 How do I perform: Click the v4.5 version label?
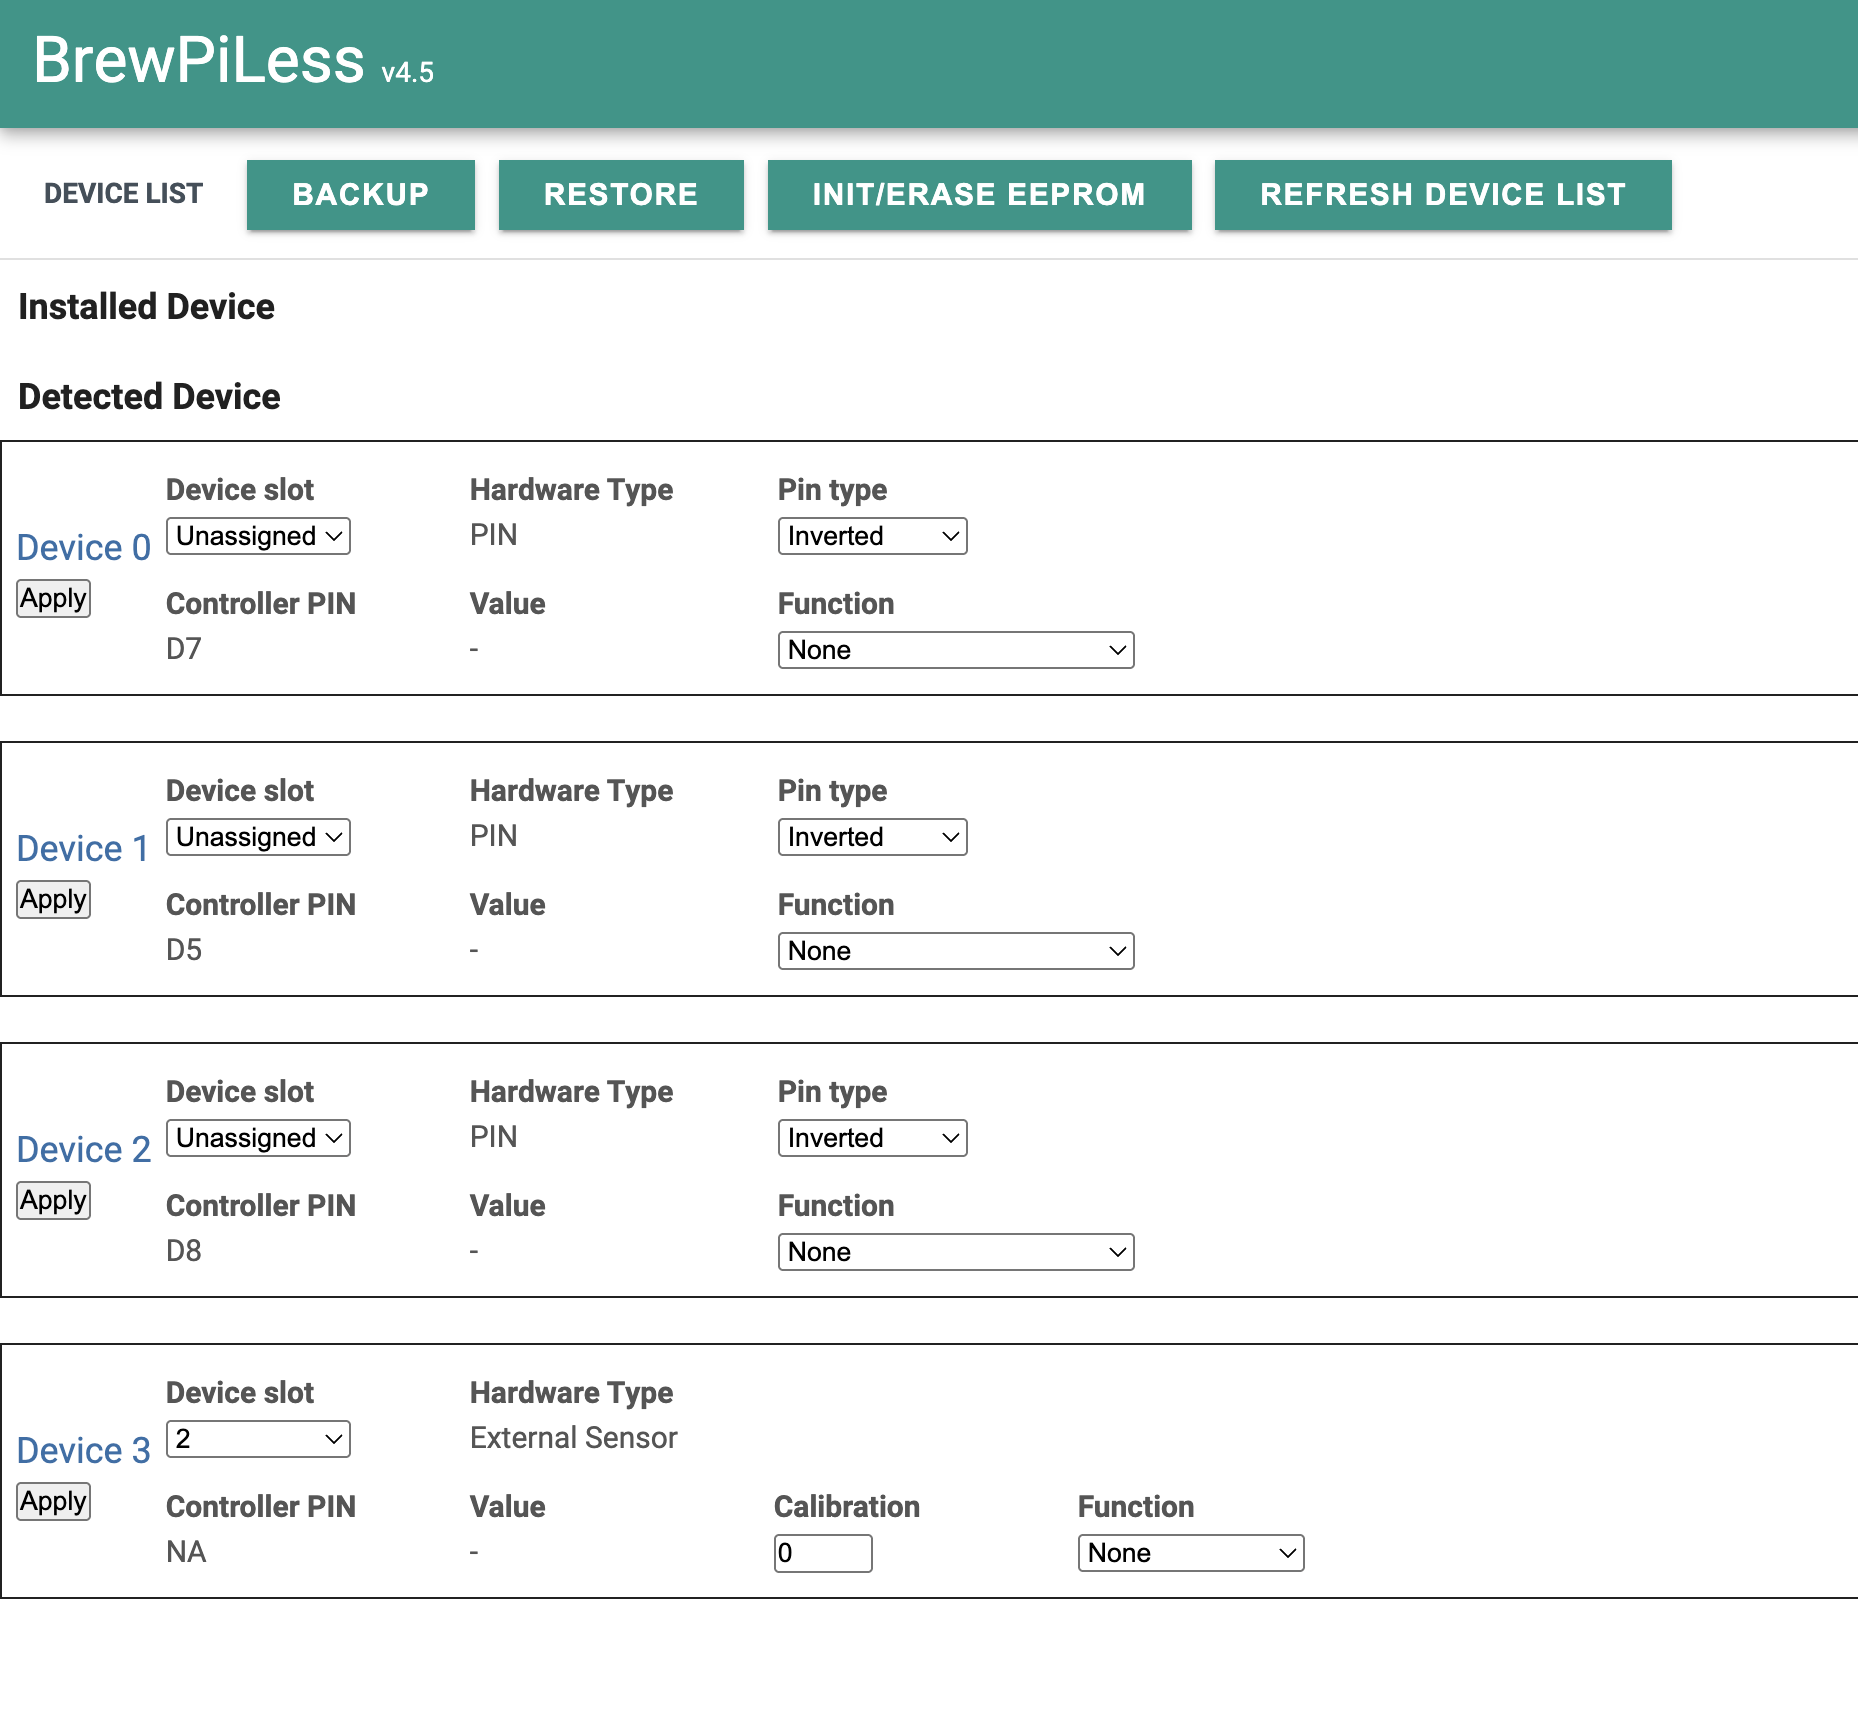click(x=407, y=72)
